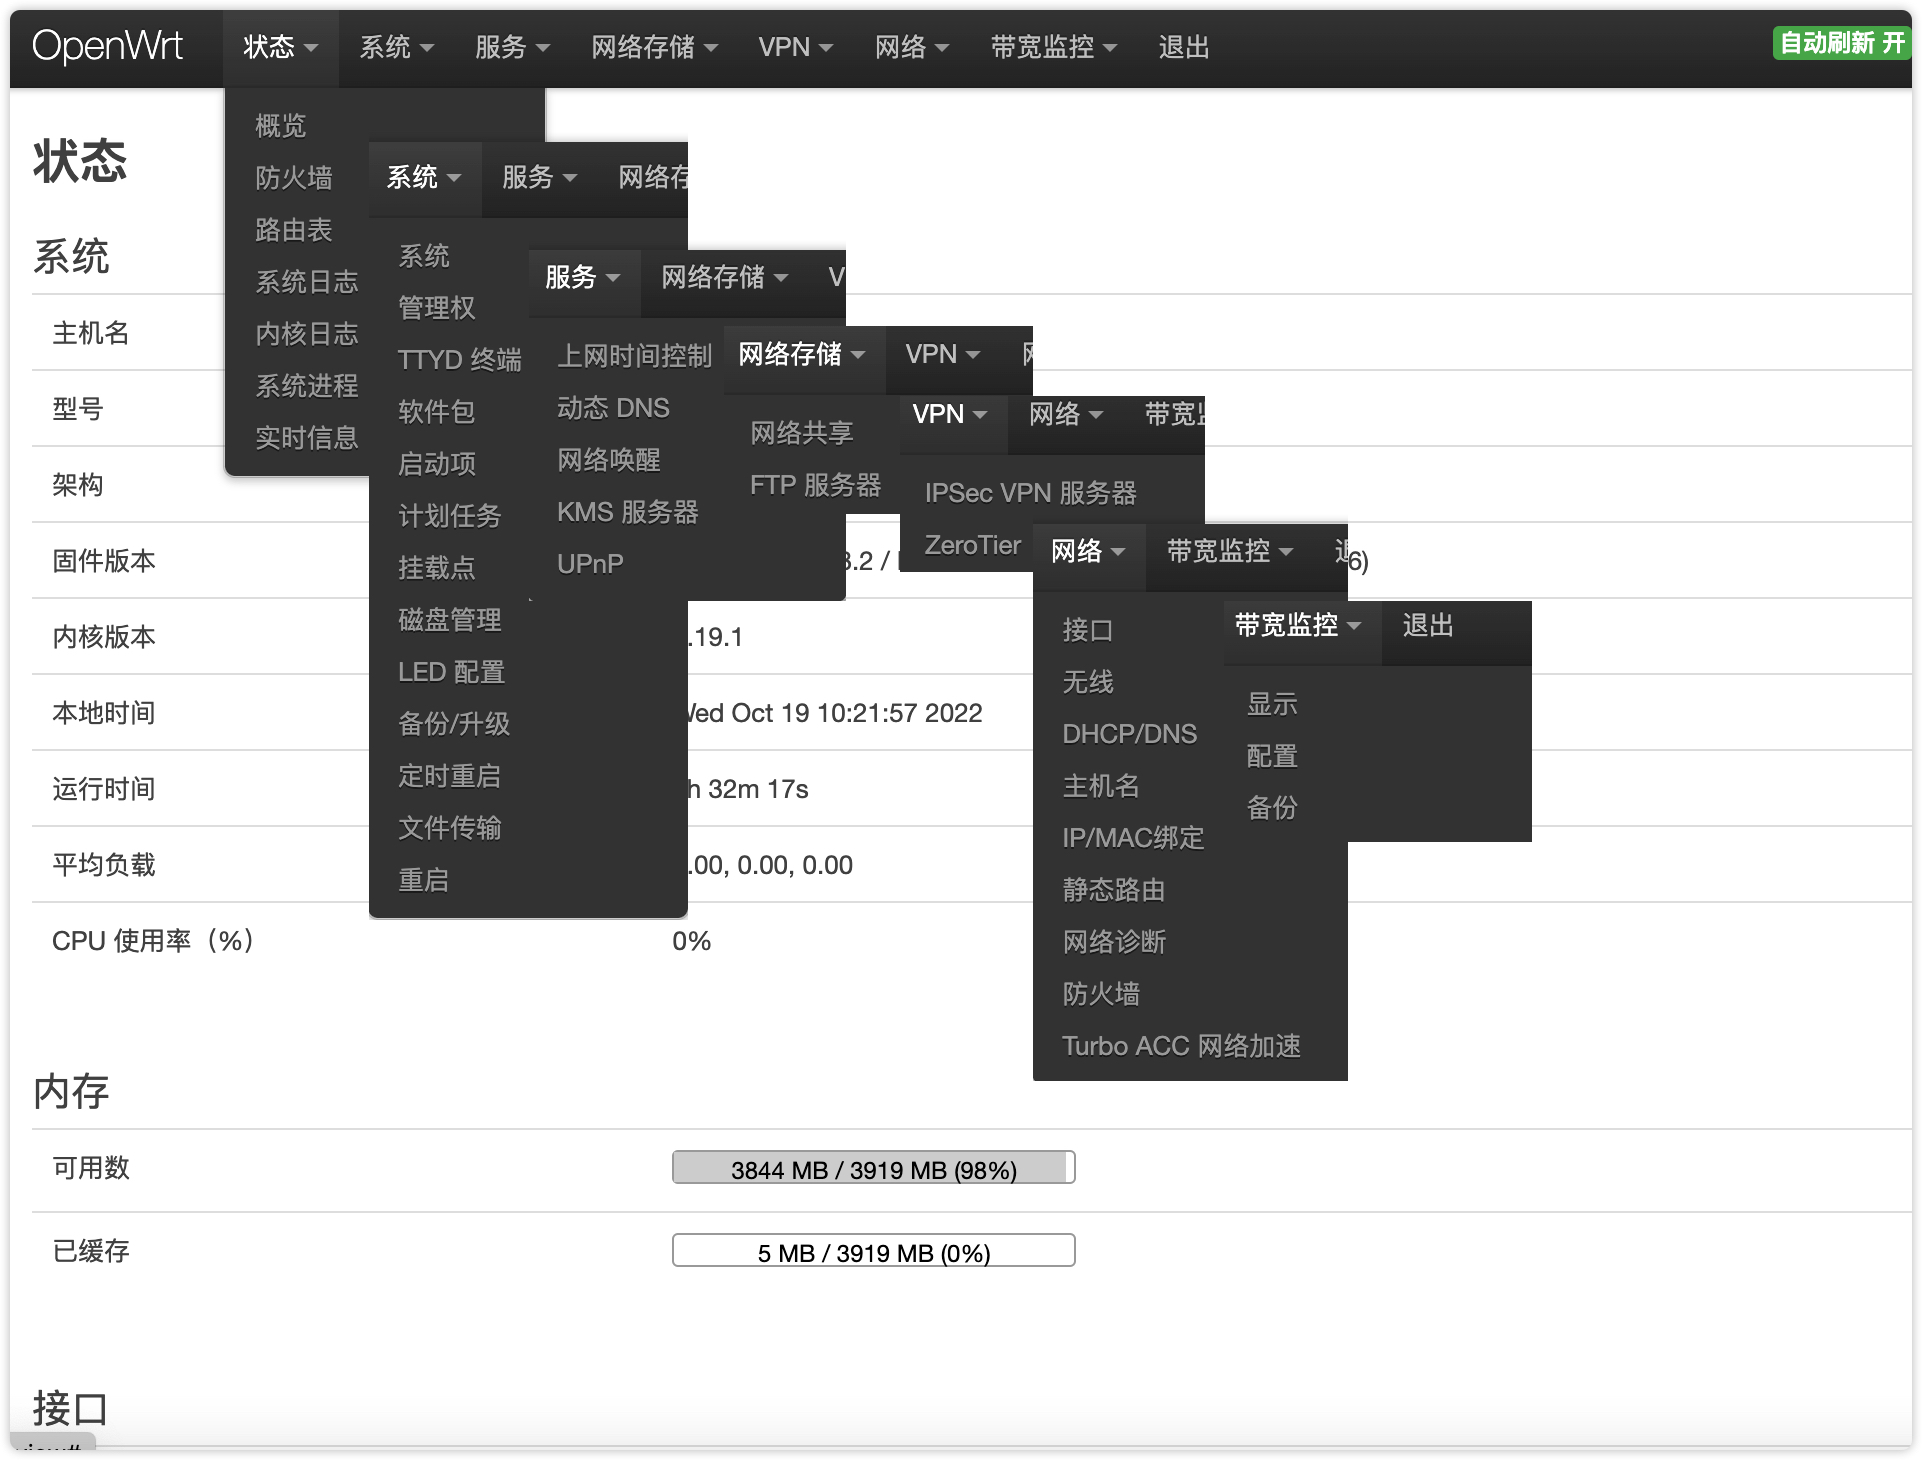Click 退出 beside the overlaid 带宽监控 header
The height and width of the screenshot is (1460, 1922).
1427,625
